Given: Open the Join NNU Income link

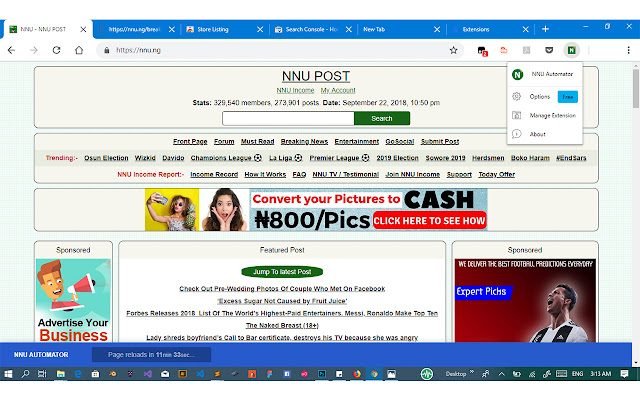Looking at the screenshot, I should pos(413,175).
